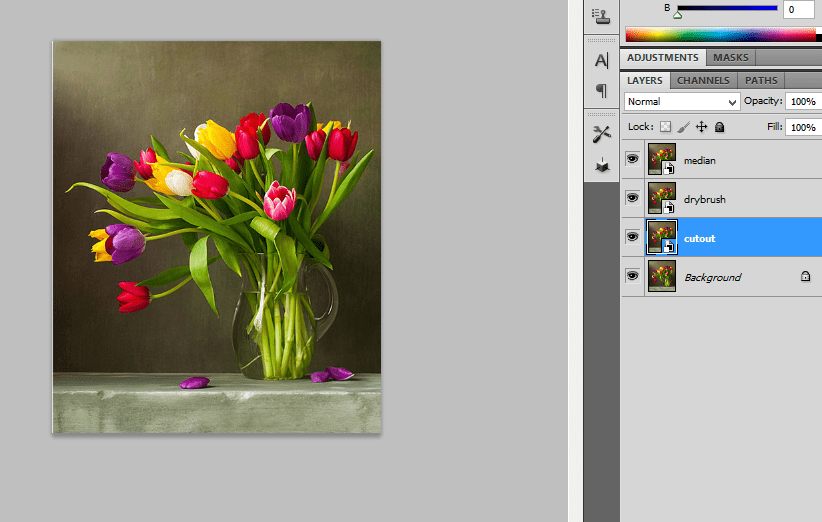Click the blue B channel slider
The height and width of the screenshot is (522, 822).
pos(727,8)
